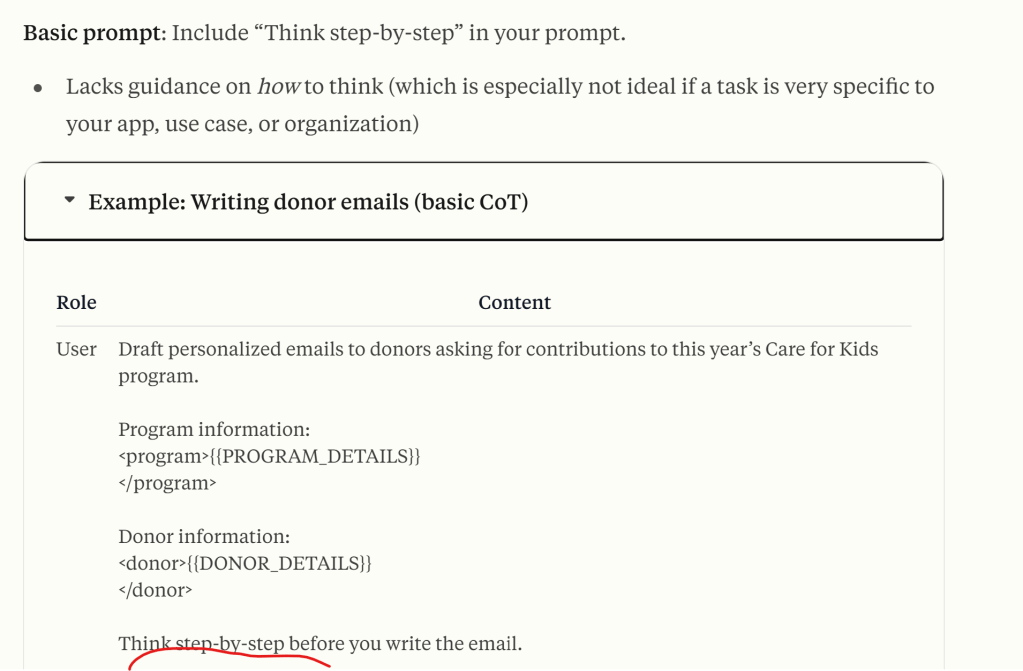Click the "Program information:" line
Image resolution: width=1023 pixels, height=671 pixels.
pos(214,429)
